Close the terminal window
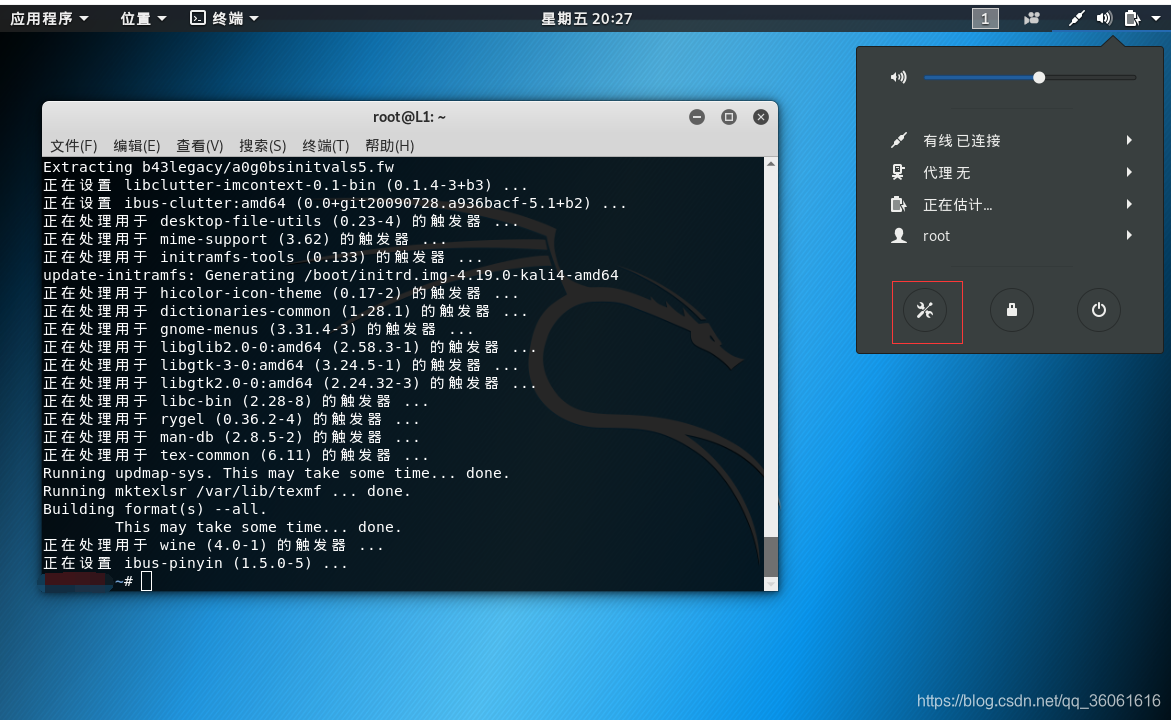 click(x=761, y=117)
